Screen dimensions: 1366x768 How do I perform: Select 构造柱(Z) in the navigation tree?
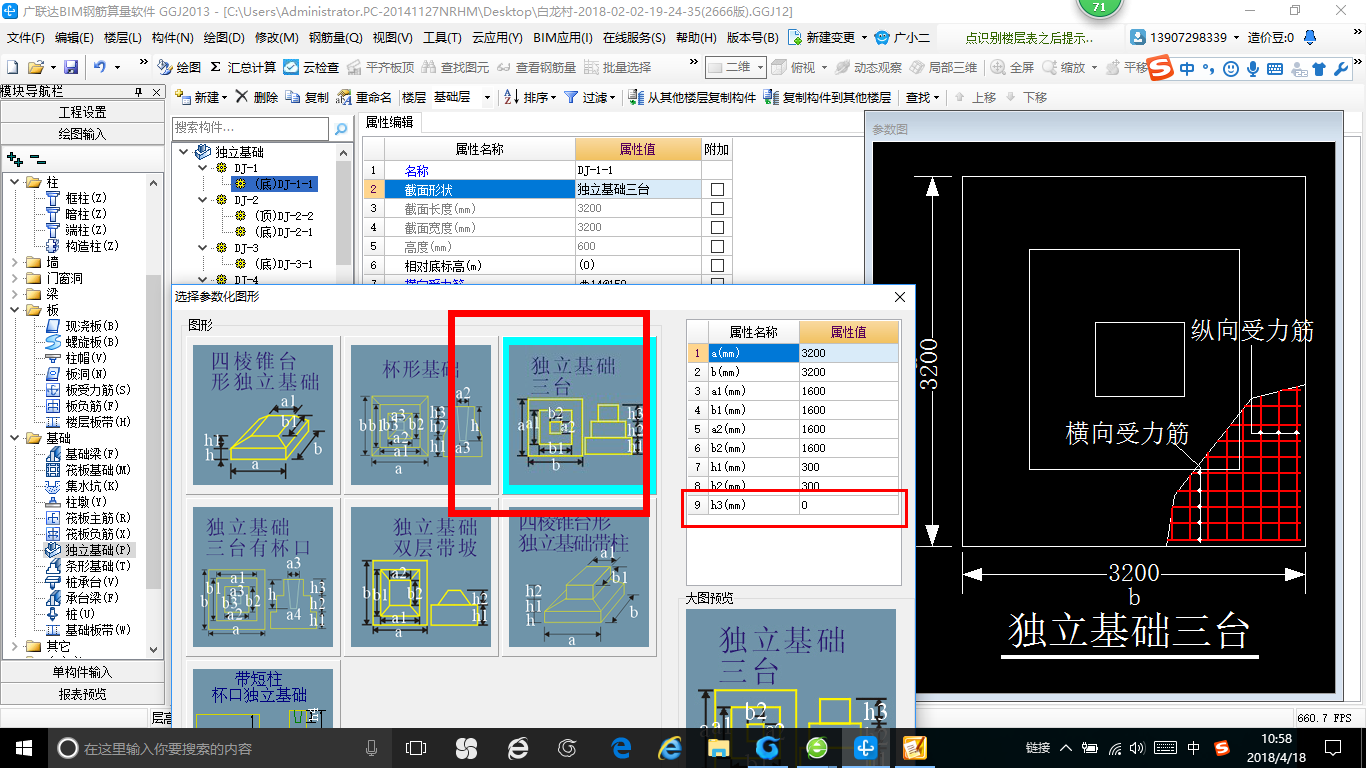coord(92,246)
